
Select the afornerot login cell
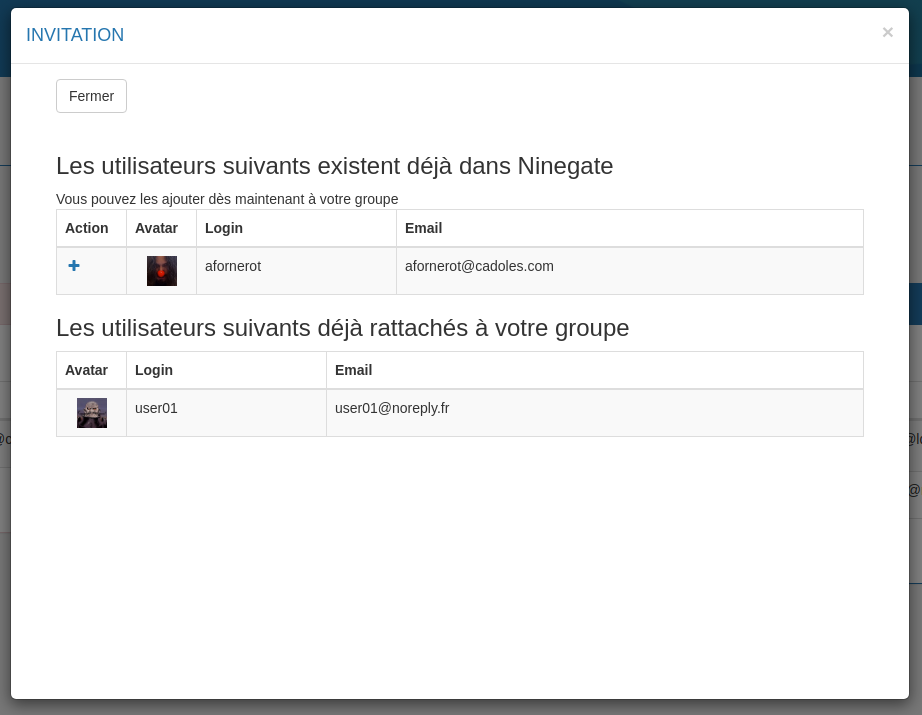pyautogui.click(x=233, y=266)
